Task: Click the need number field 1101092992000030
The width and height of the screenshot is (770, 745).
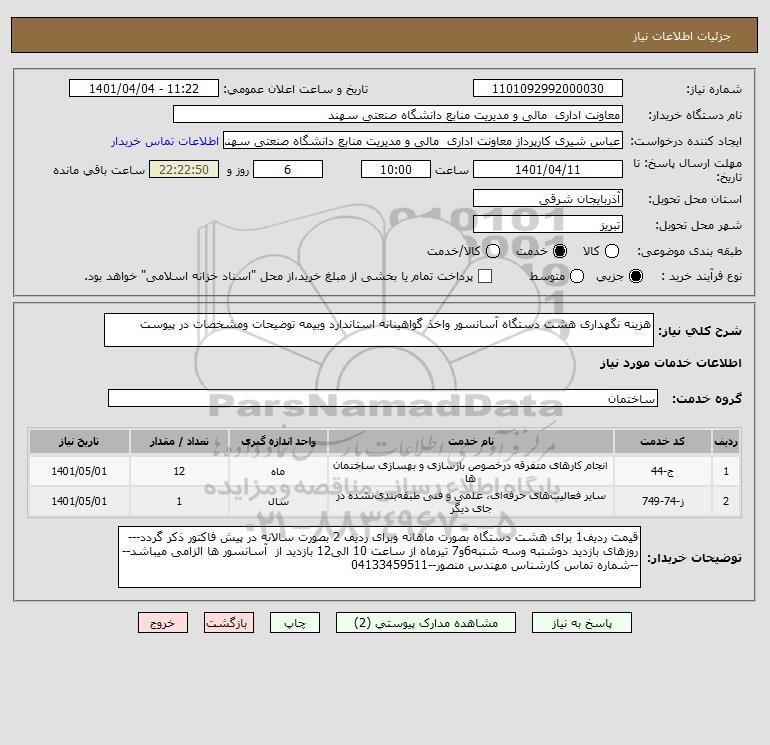Action: click(548, 88)
